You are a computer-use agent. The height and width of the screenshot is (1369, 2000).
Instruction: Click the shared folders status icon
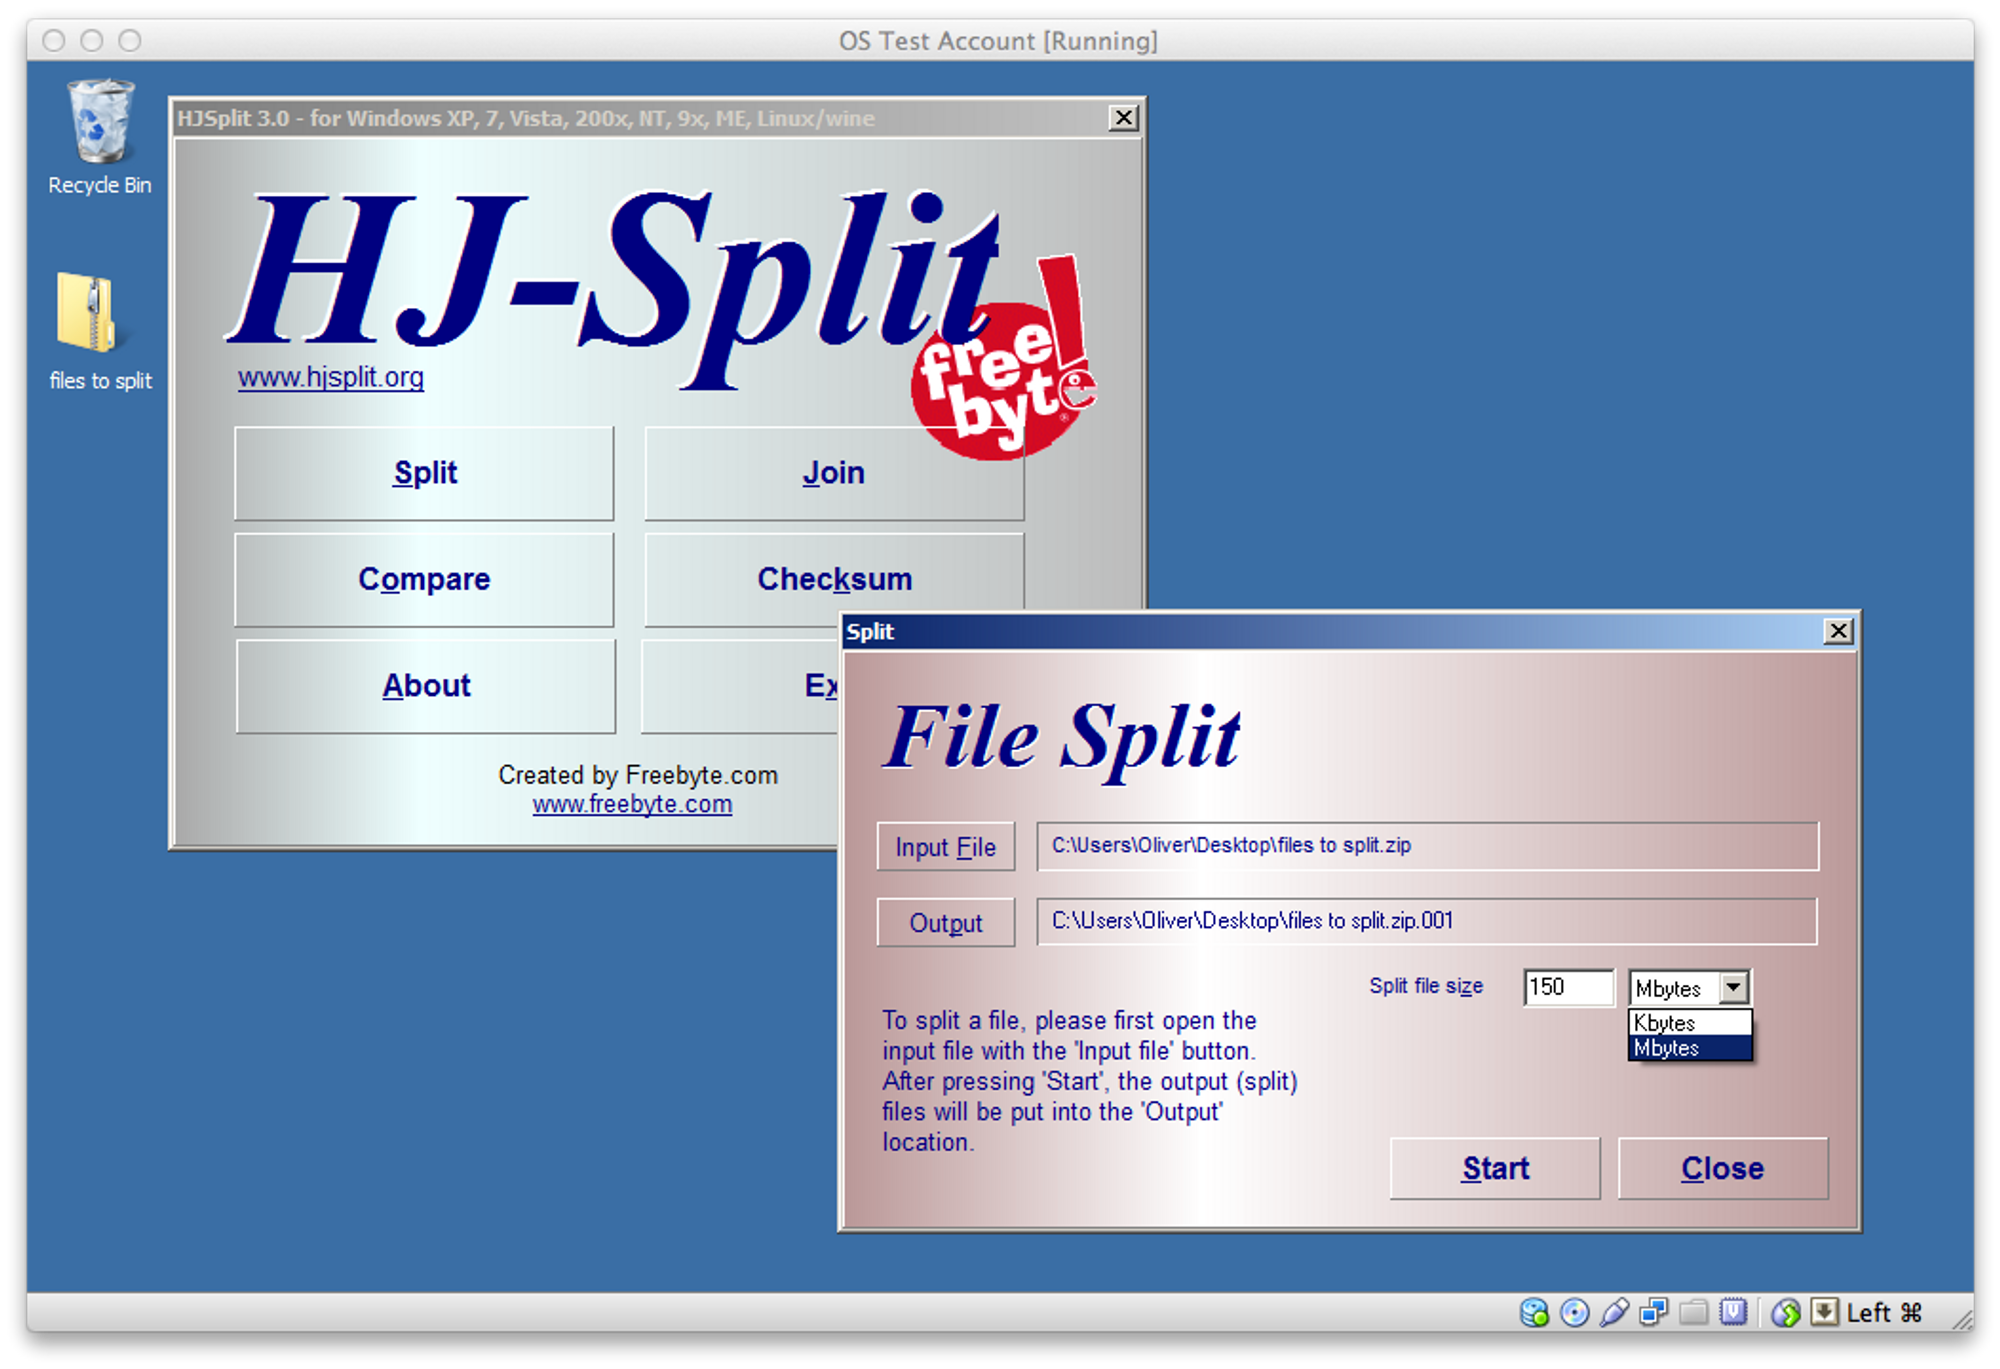click(1693, 1312)
